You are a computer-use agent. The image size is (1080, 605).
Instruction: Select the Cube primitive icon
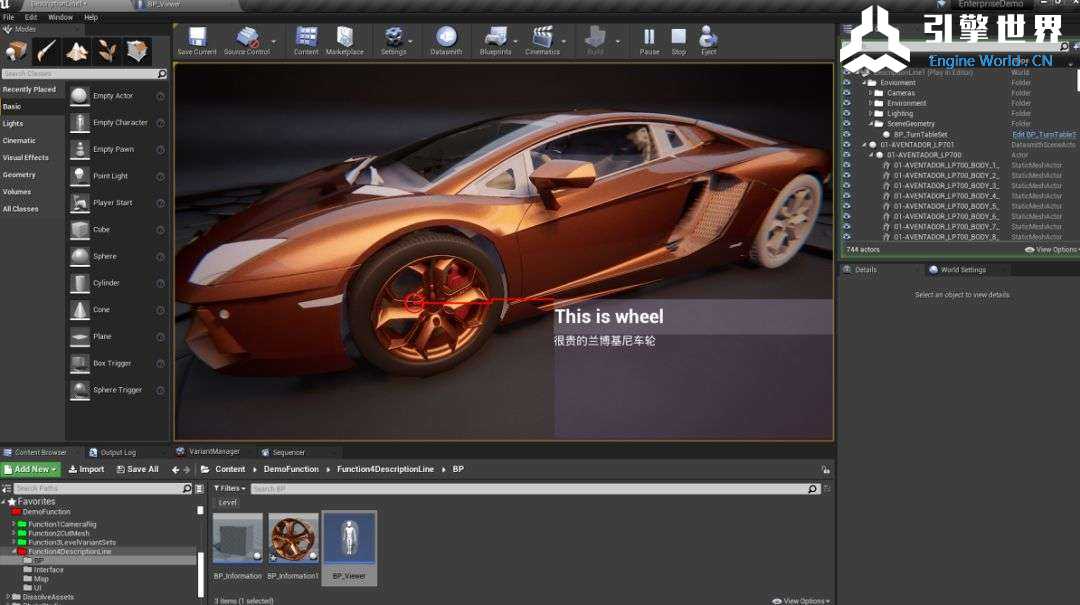[x=80, y=229]
